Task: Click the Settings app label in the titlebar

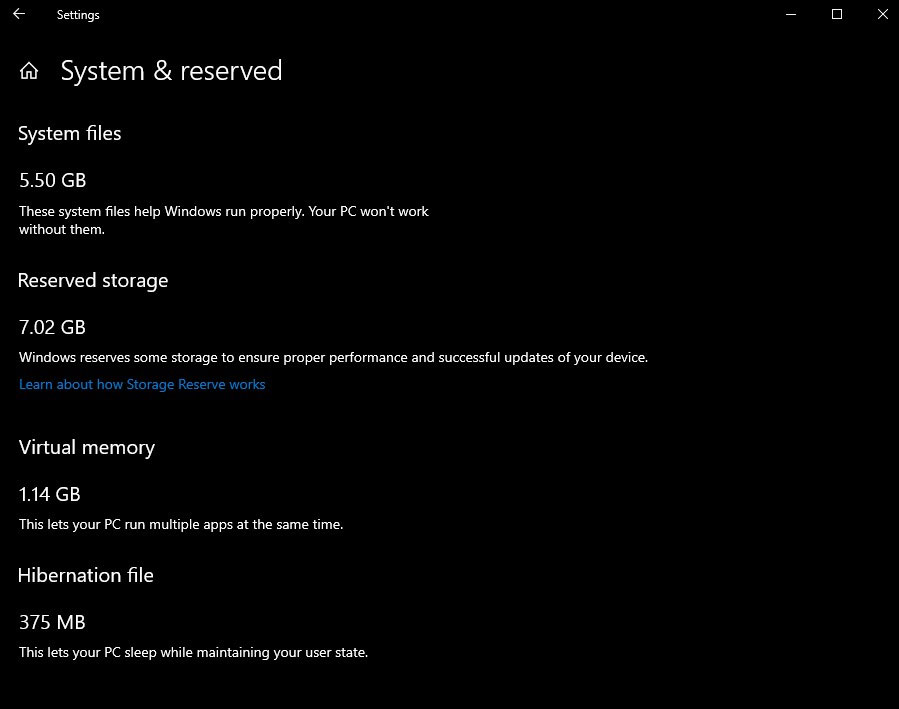Action: click(x=78, y=14)
